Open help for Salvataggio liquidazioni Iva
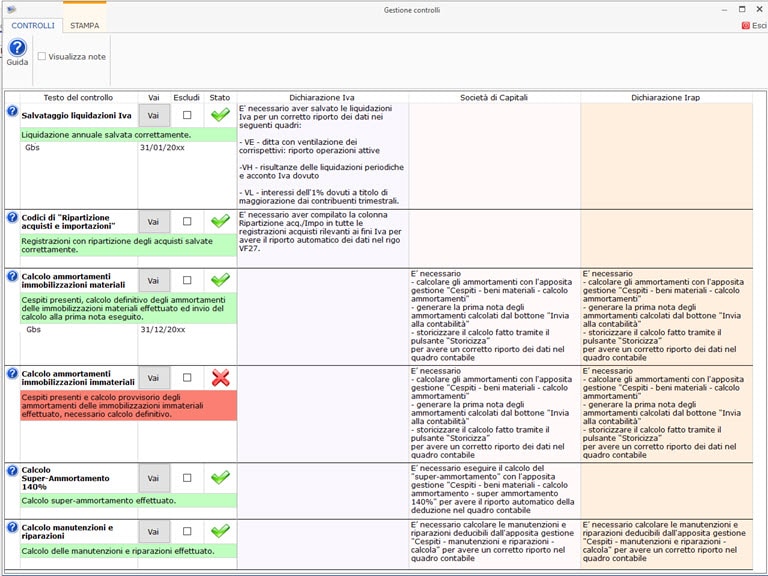 click(12, 111)
